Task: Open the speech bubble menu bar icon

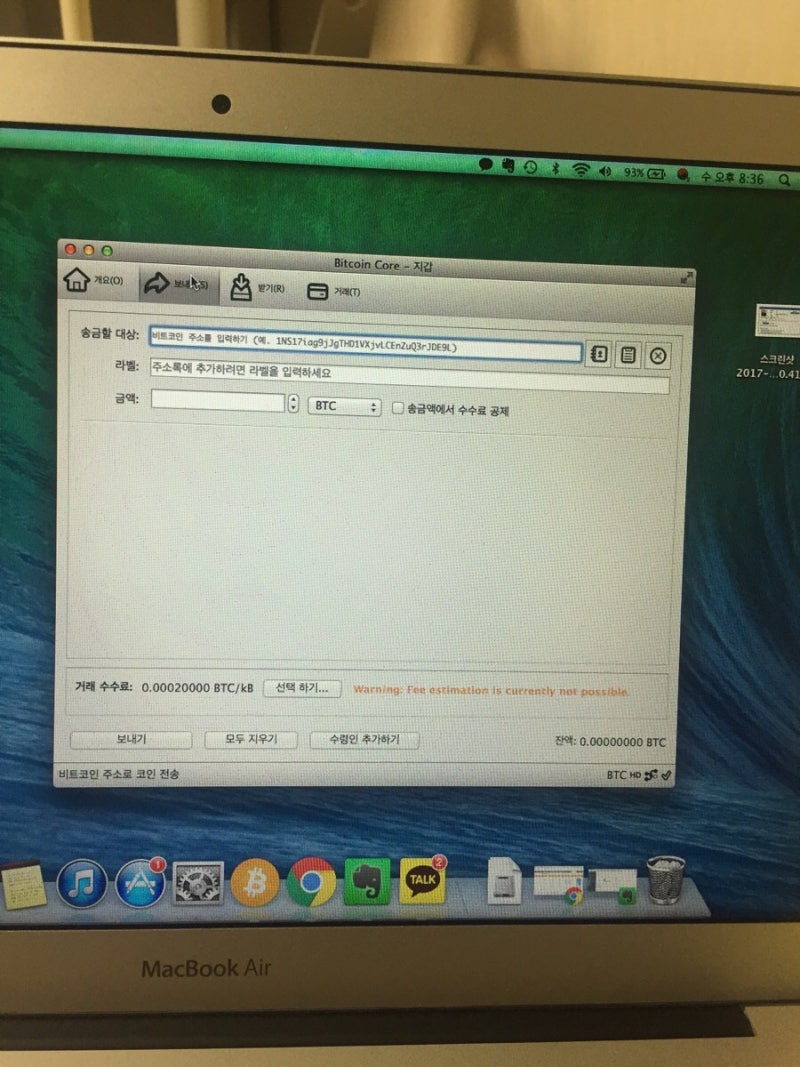Action: (x=485, y=164)
